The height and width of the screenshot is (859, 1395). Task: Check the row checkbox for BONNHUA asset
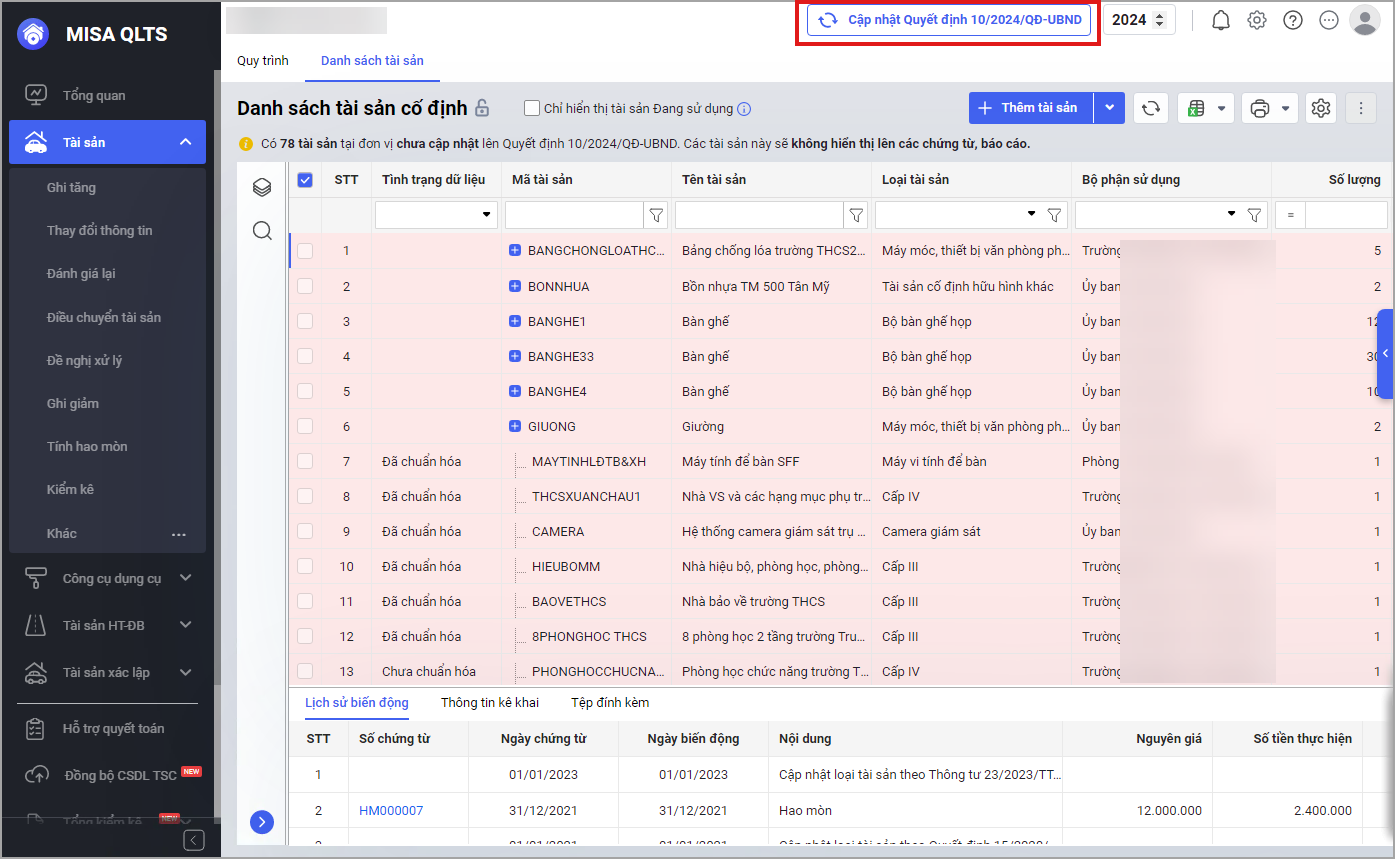pos(306,287)
